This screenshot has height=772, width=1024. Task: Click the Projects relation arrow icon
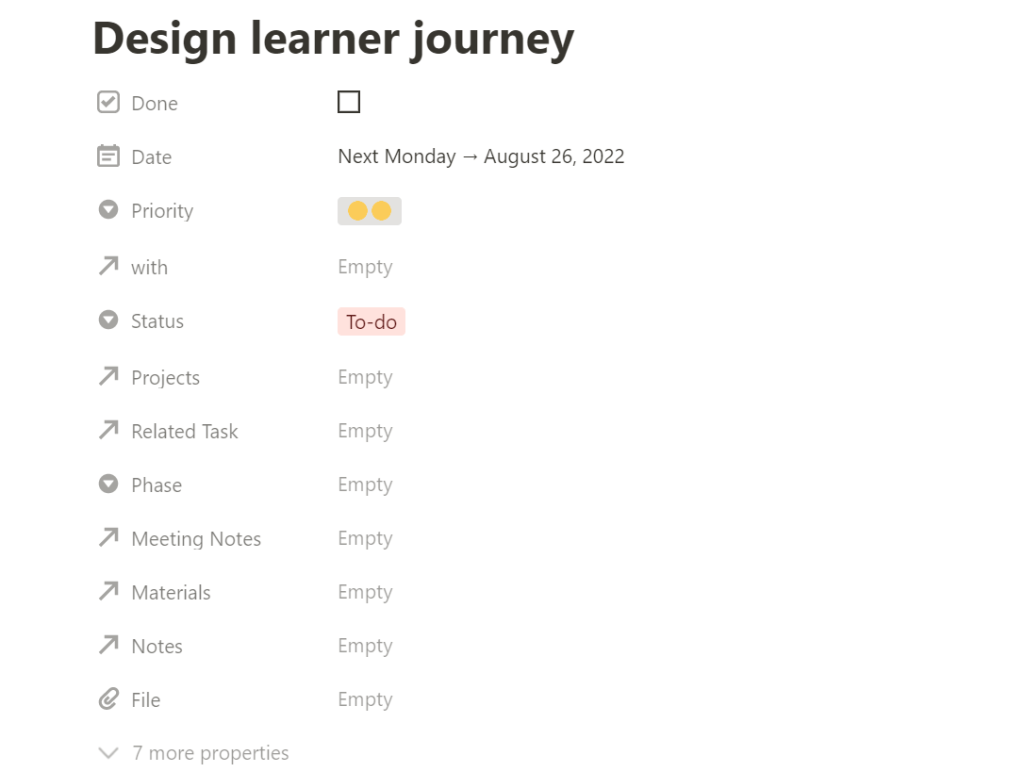tap(108, 377)
